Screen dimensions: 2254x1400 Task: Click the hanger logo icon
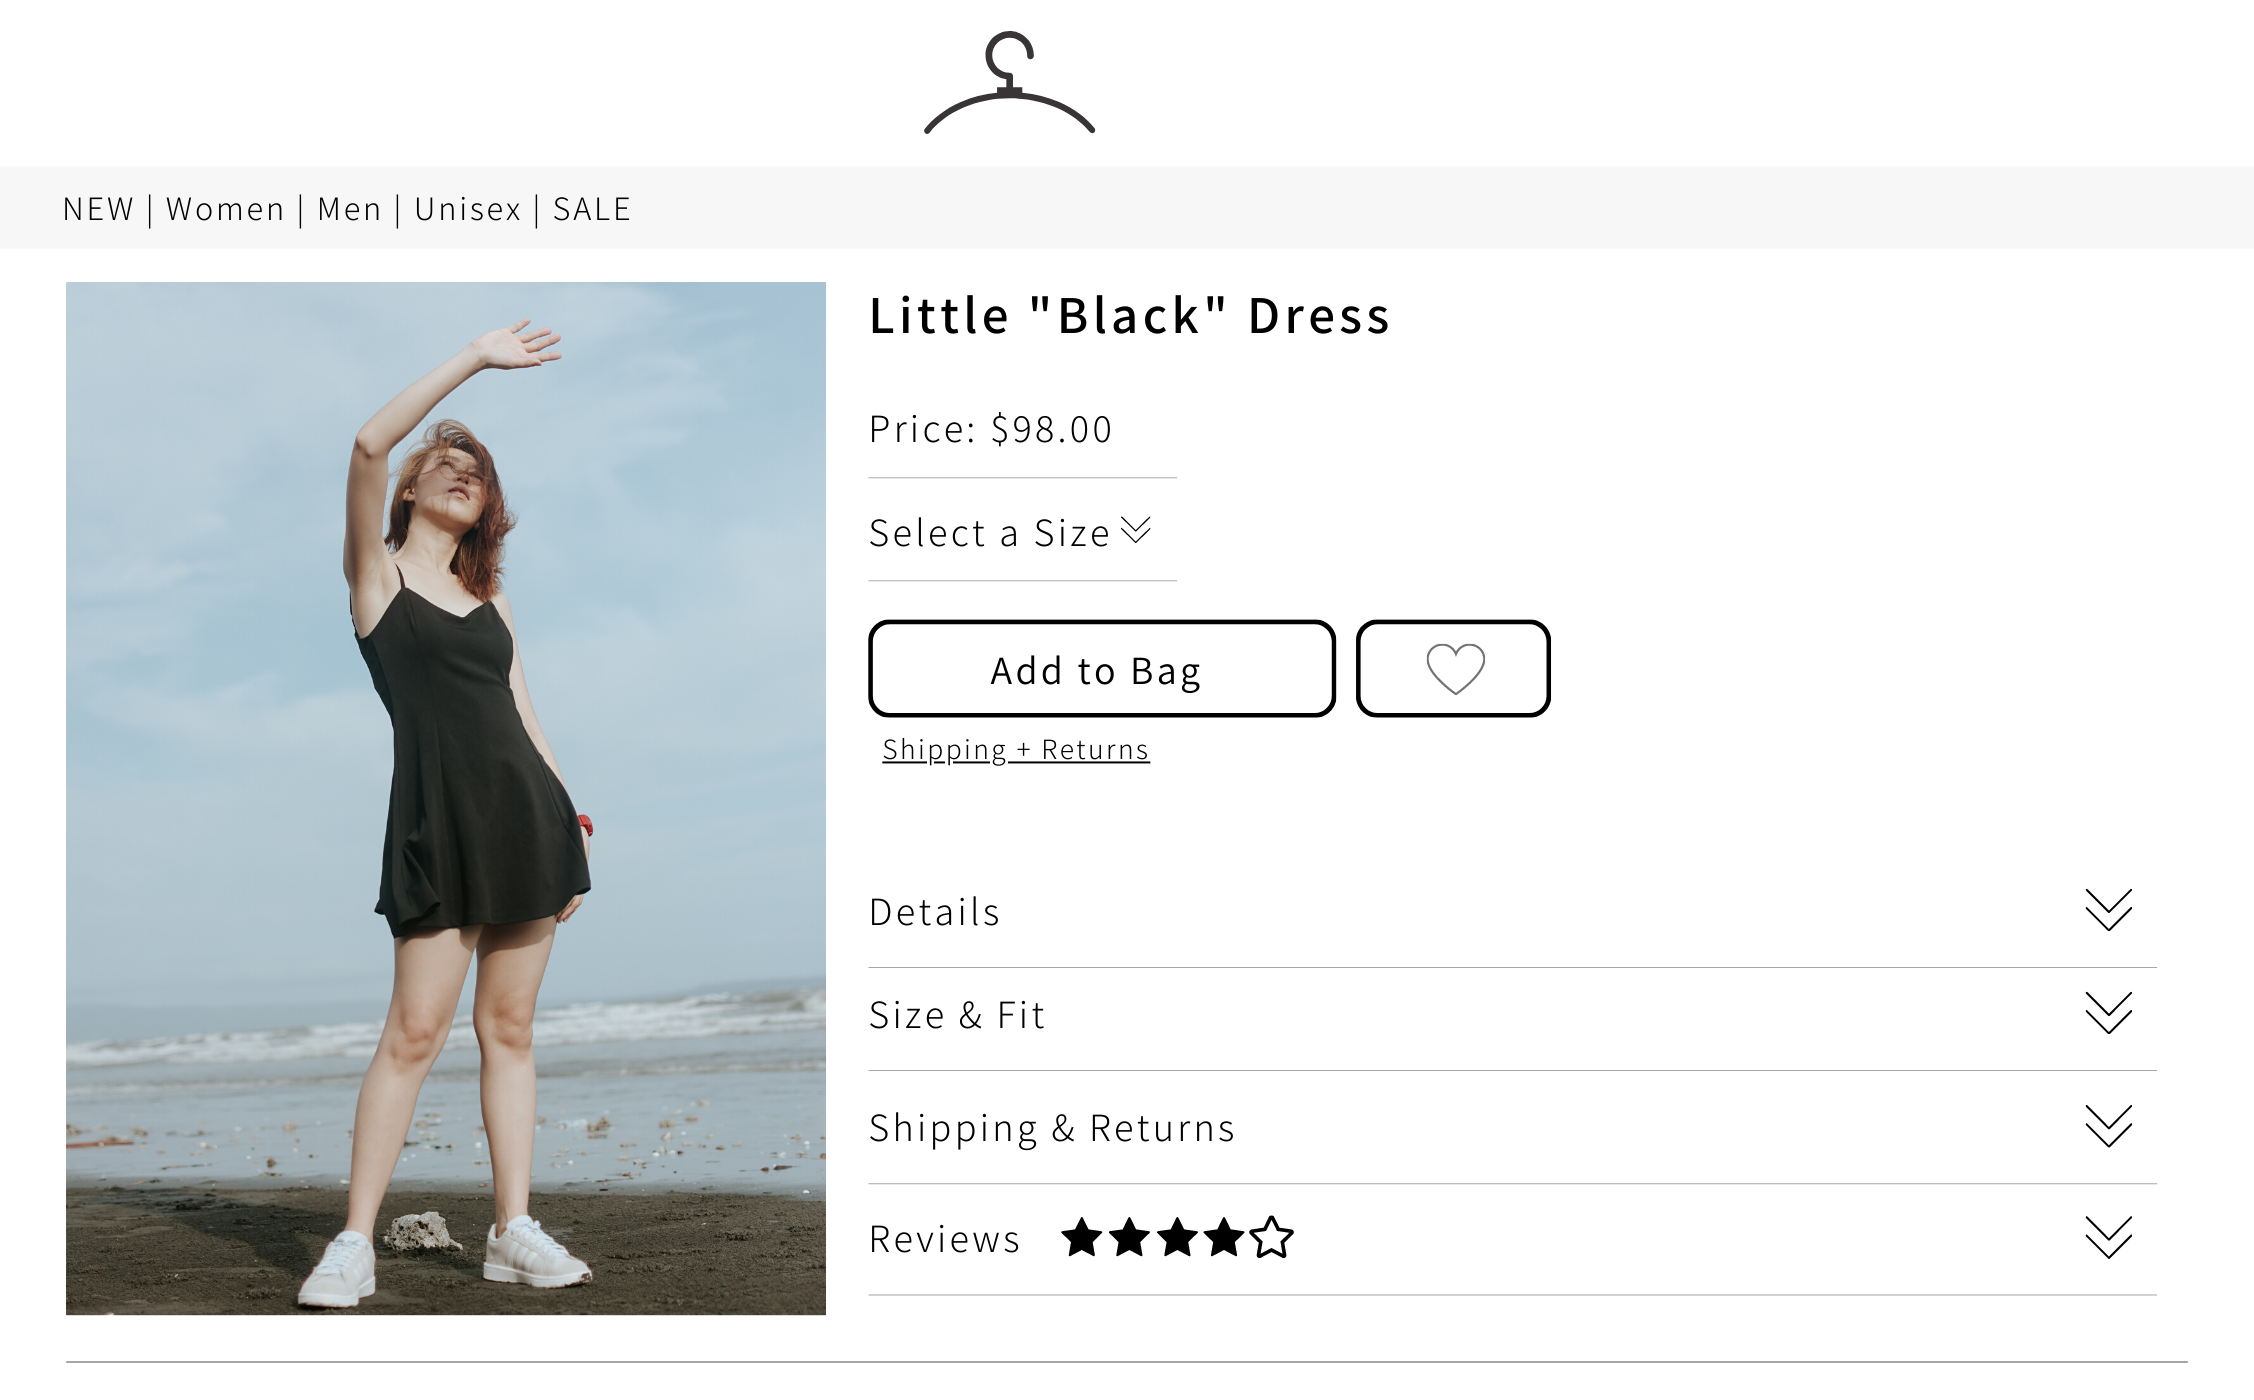1009,82
